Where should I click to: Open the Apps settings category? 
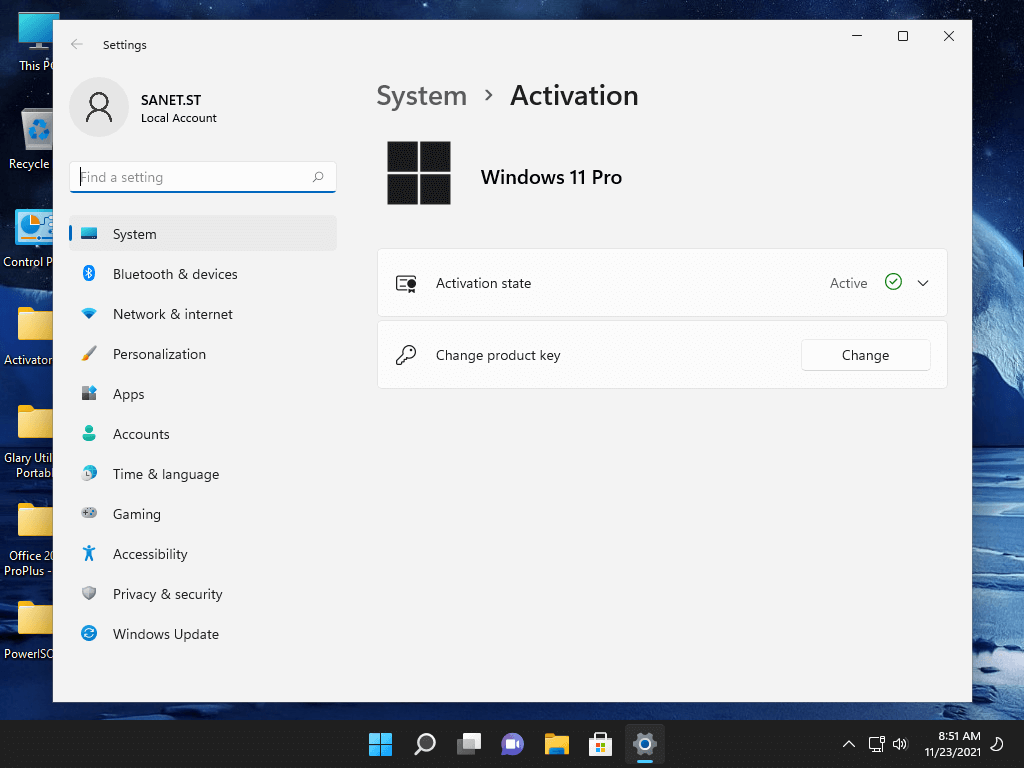129,394
